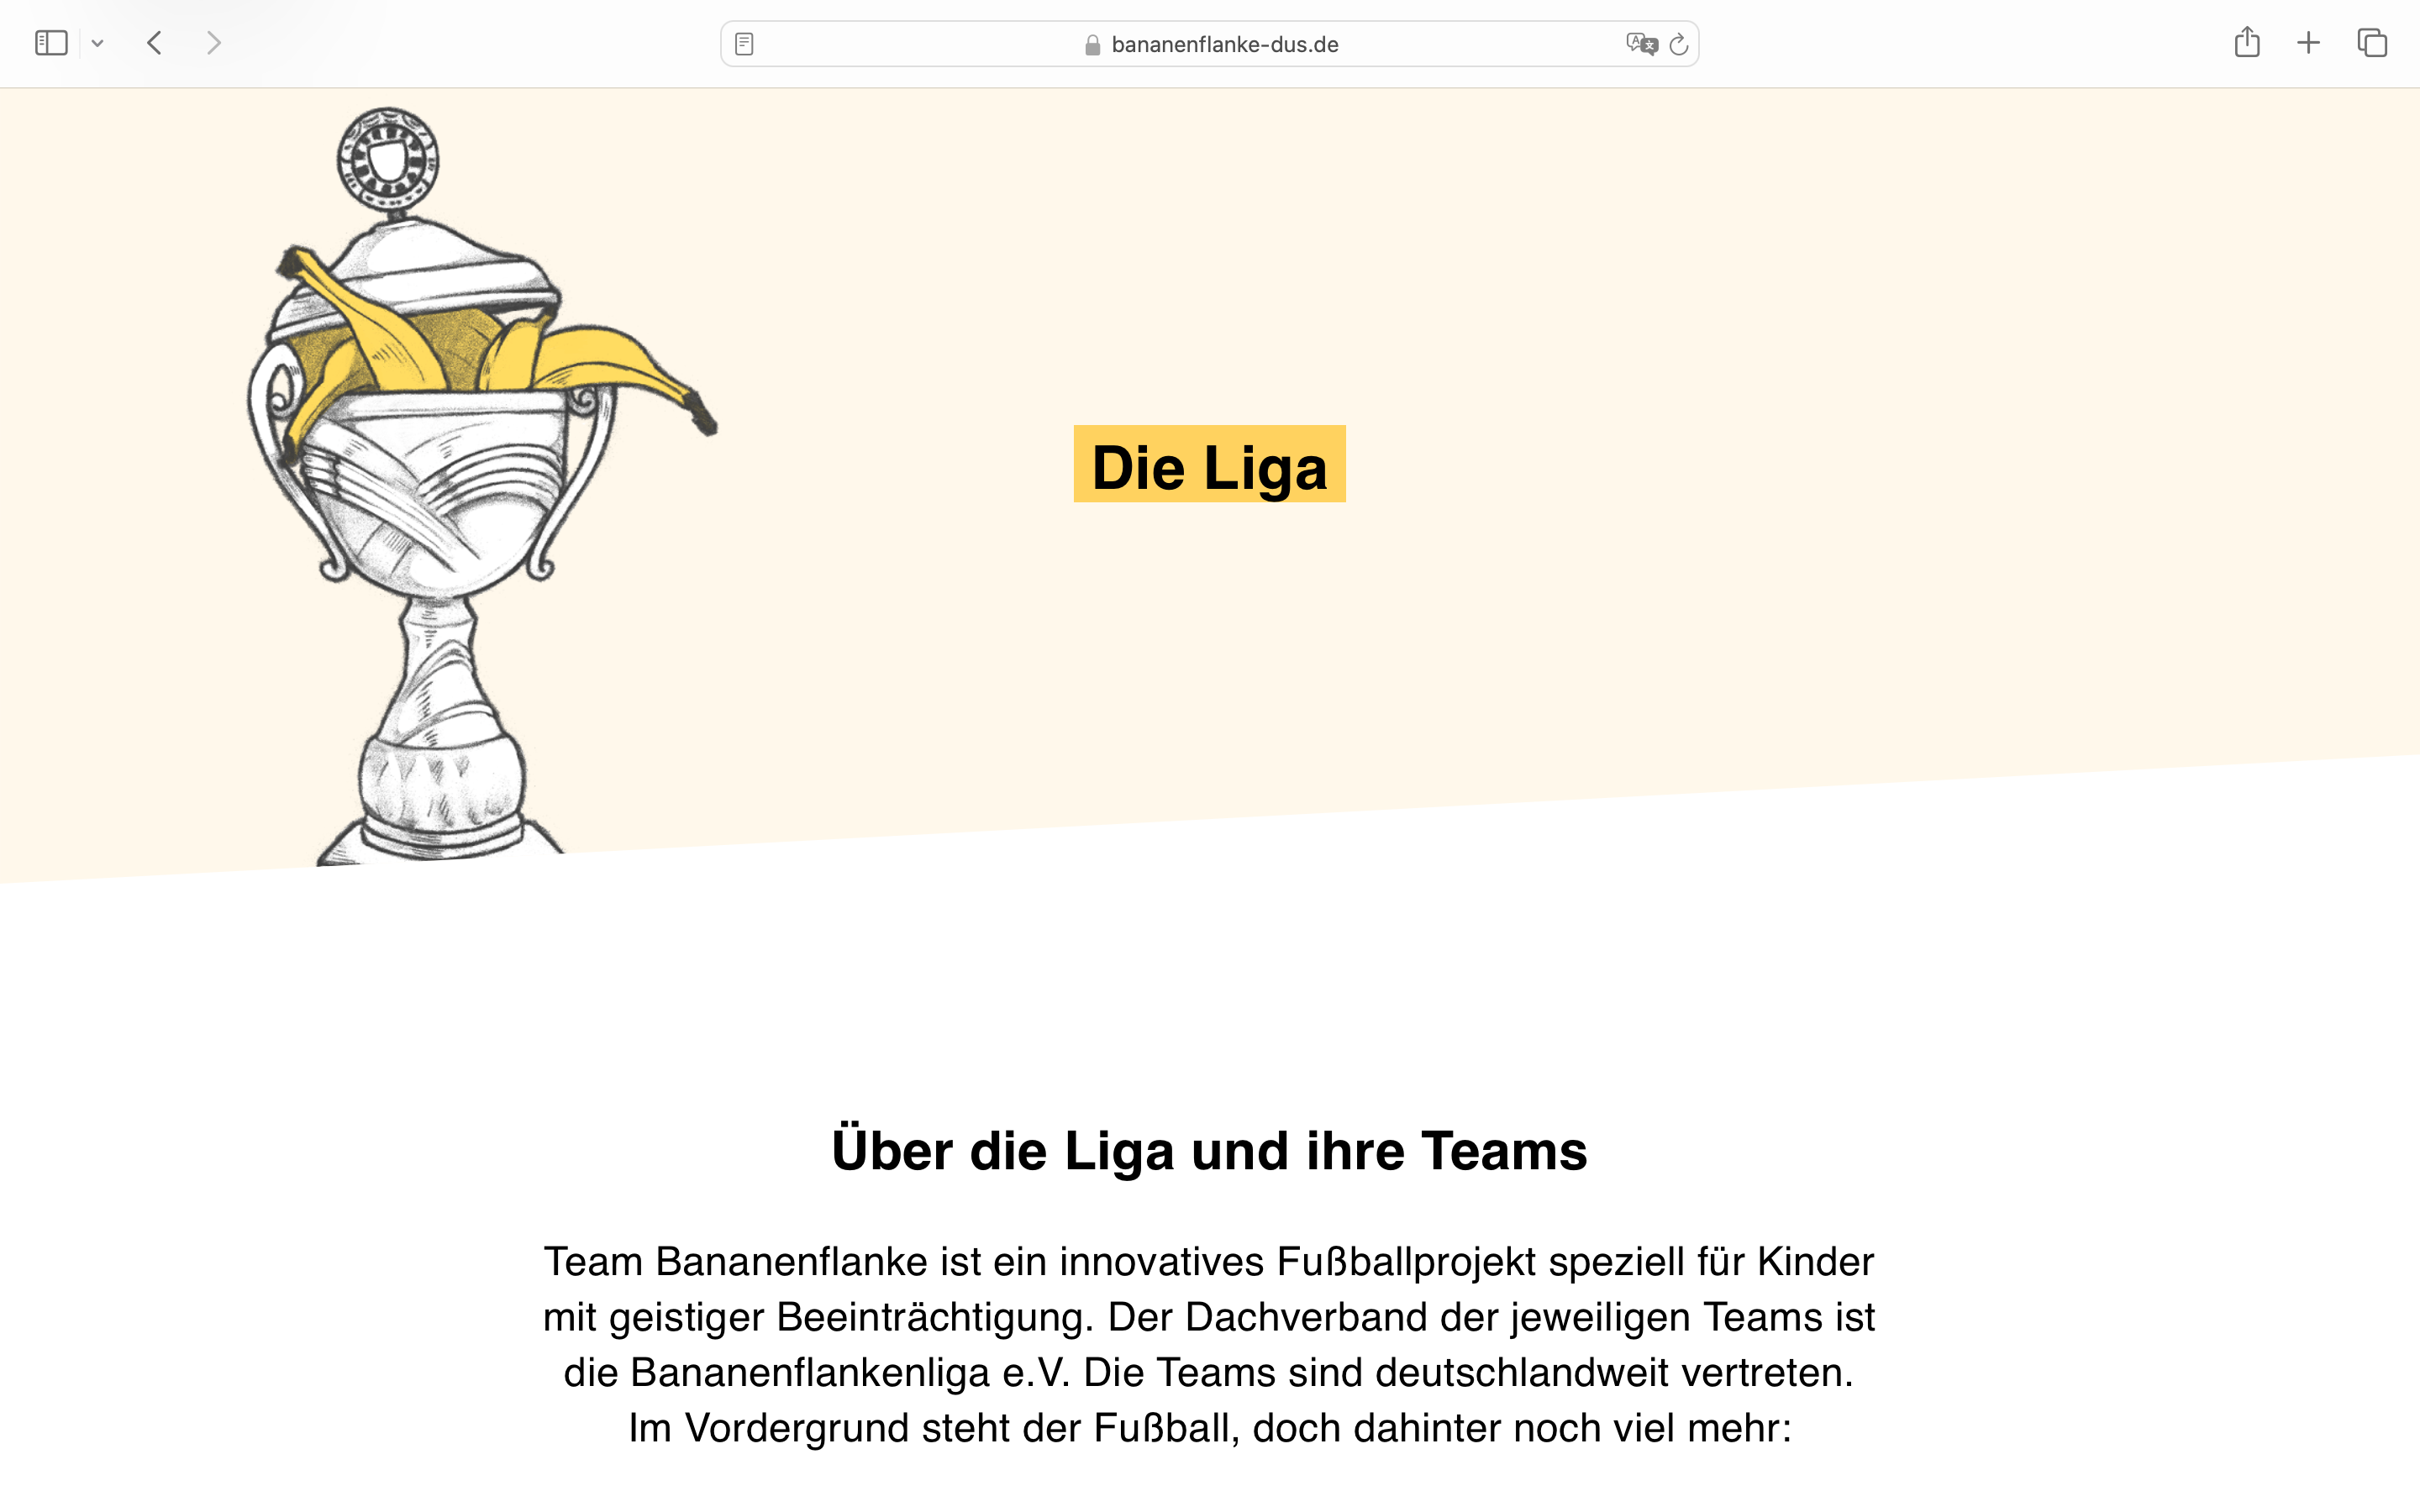Show the tab overview
Screen dimensions: 2420x1512
[x=2372, y=43]
